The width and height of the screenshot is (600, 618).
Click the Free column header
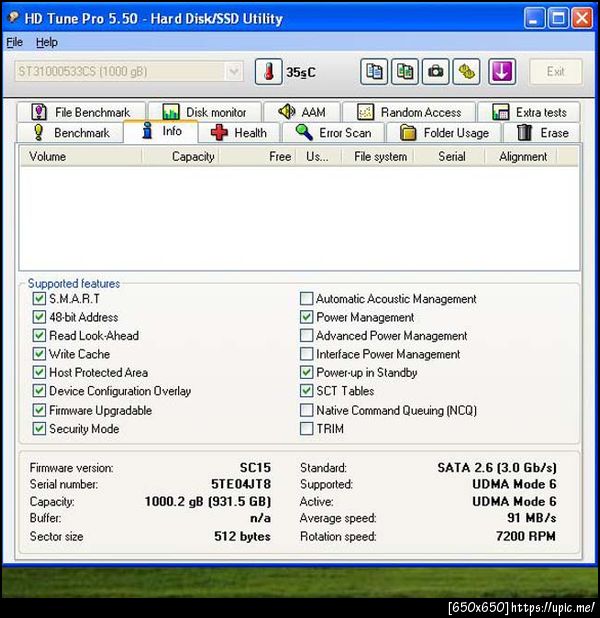click(257, 156)
